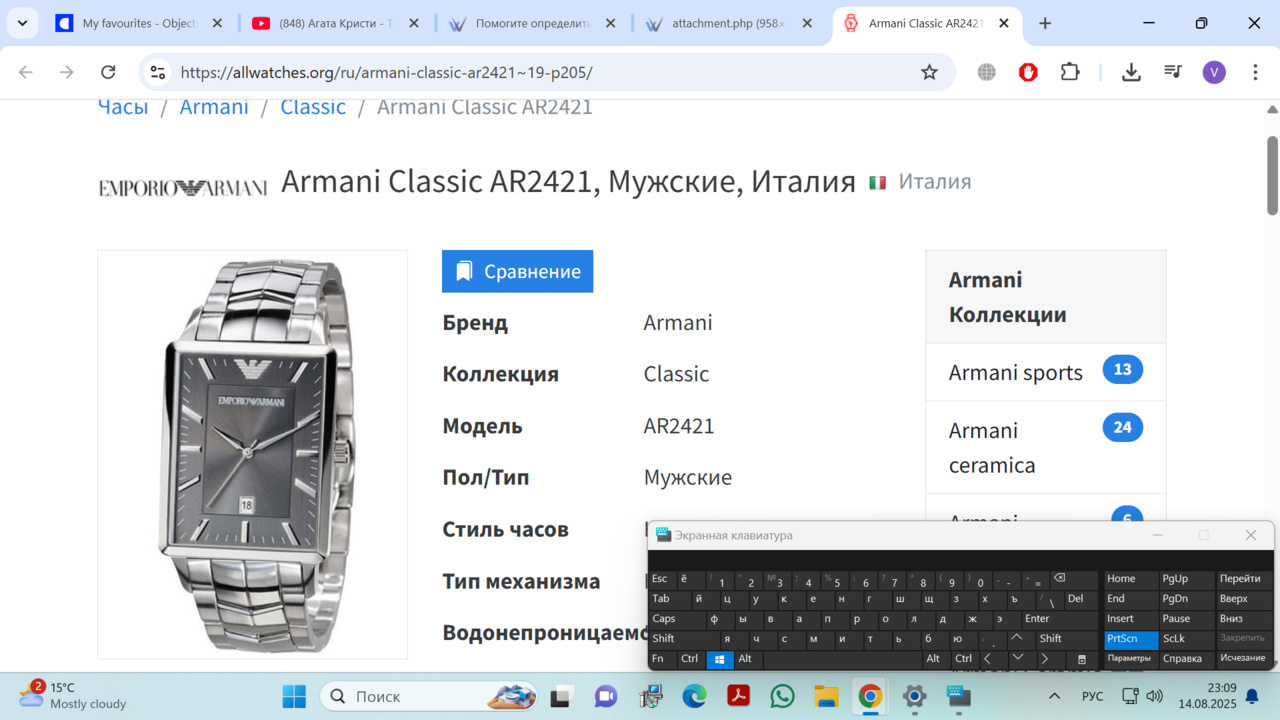
Task: Click the Armani watch product image
Action: coord(252,454)
